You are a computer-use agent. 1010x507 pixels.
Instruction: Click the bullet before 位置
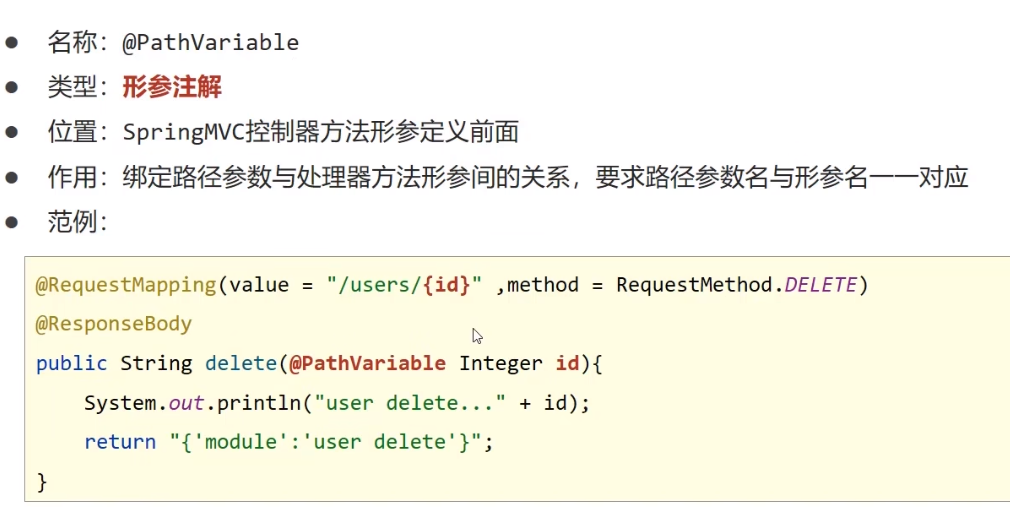tap(12, 133)
